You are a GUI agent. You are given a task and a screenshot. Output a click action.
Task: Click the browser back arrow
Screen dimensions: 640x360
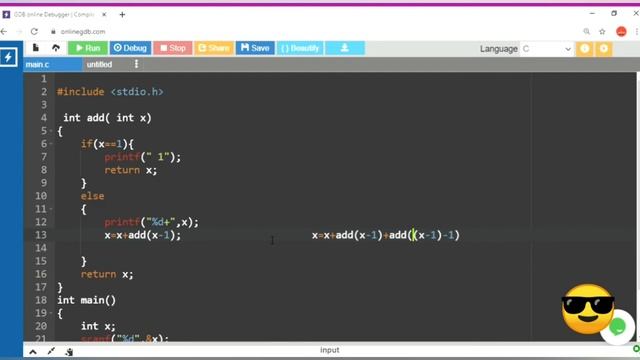tap(4, 31)
